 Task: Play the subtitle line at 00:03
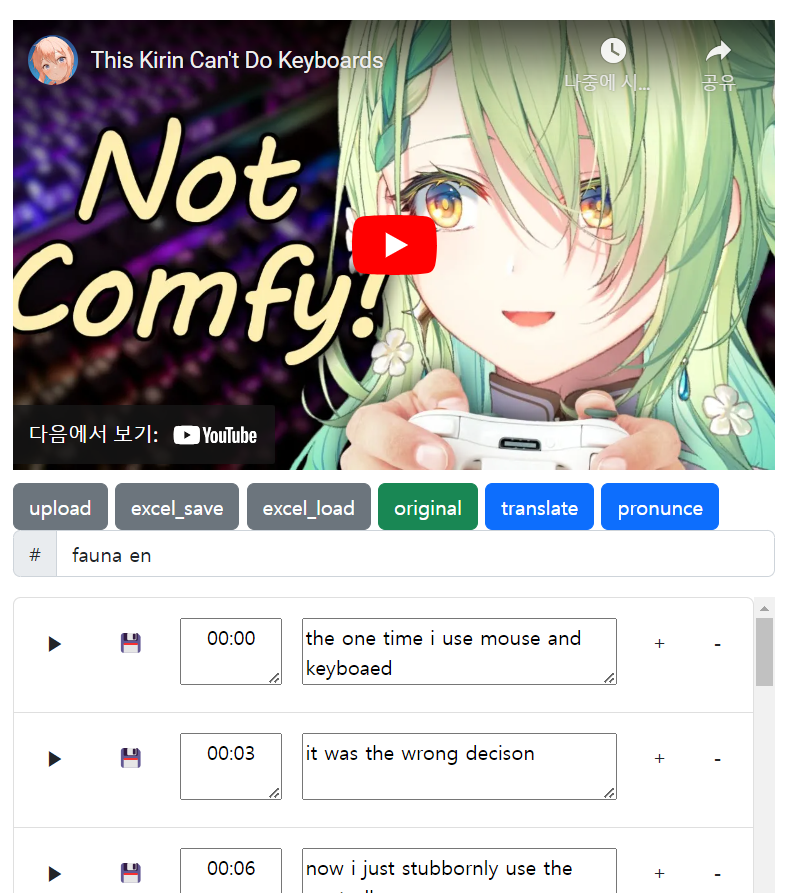tap(54, 759)
